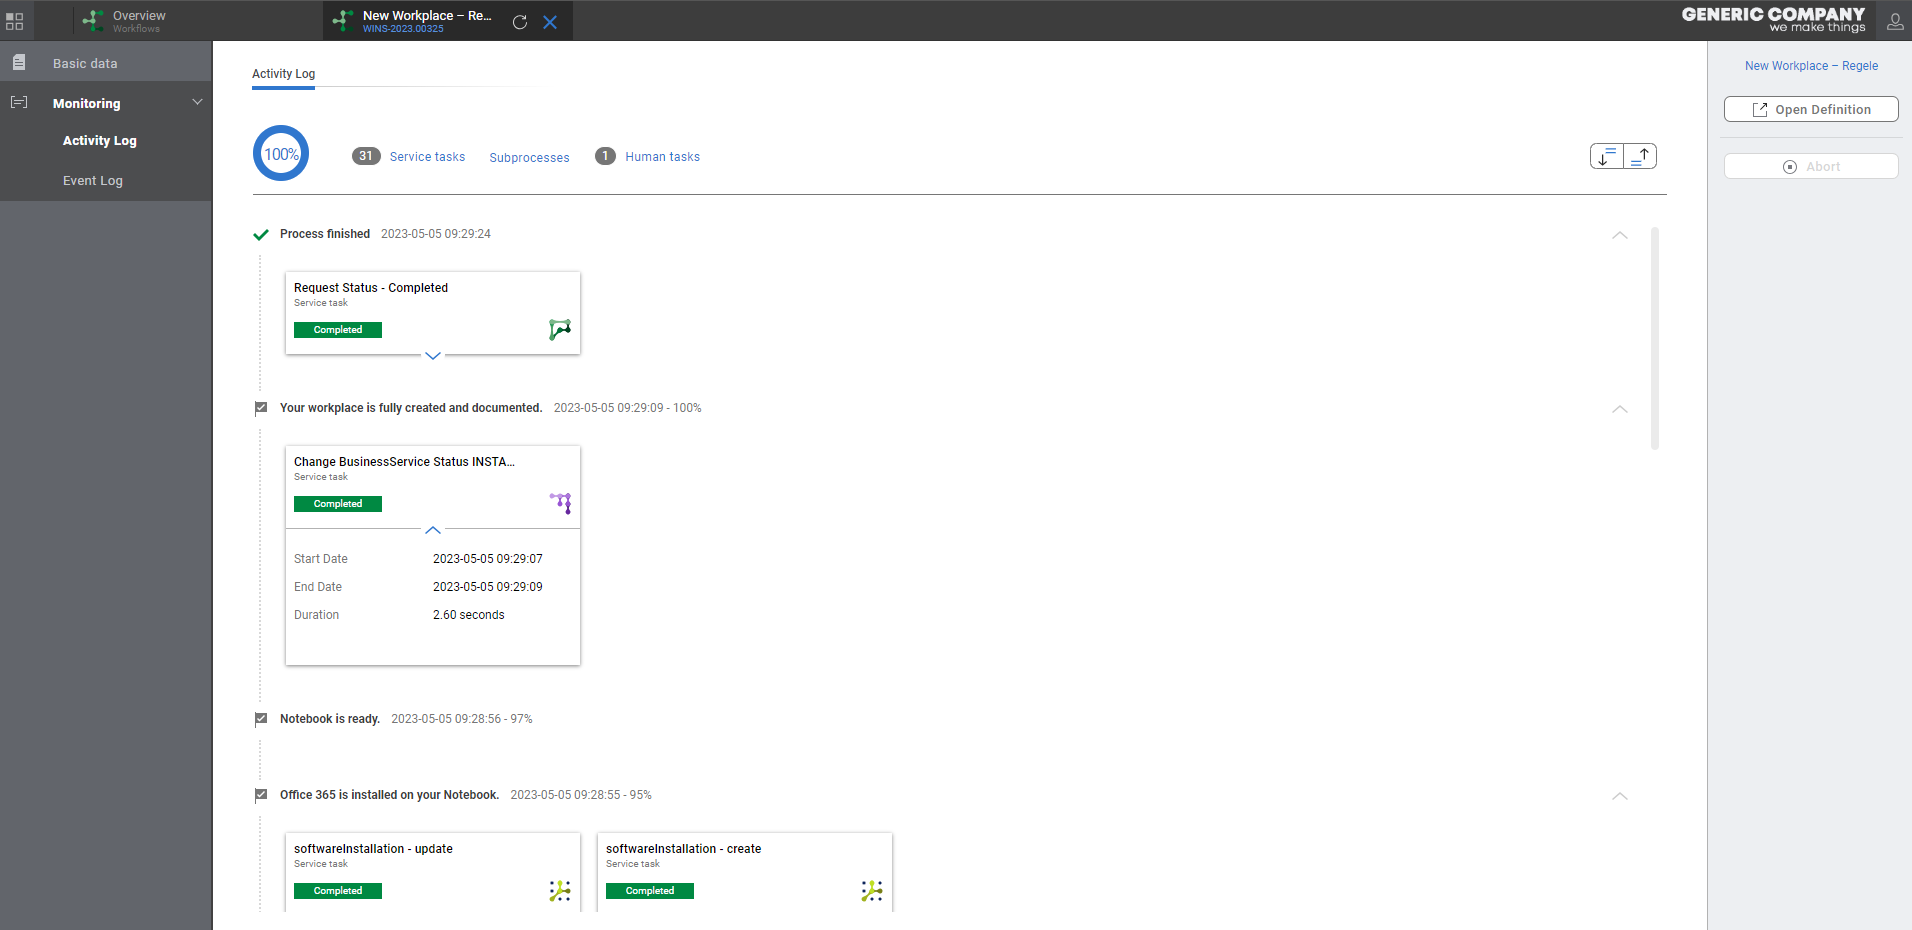Viewport: 1912px width, 930px height.
Task: Close the New Workplace tab
Action: coord(550,22)
